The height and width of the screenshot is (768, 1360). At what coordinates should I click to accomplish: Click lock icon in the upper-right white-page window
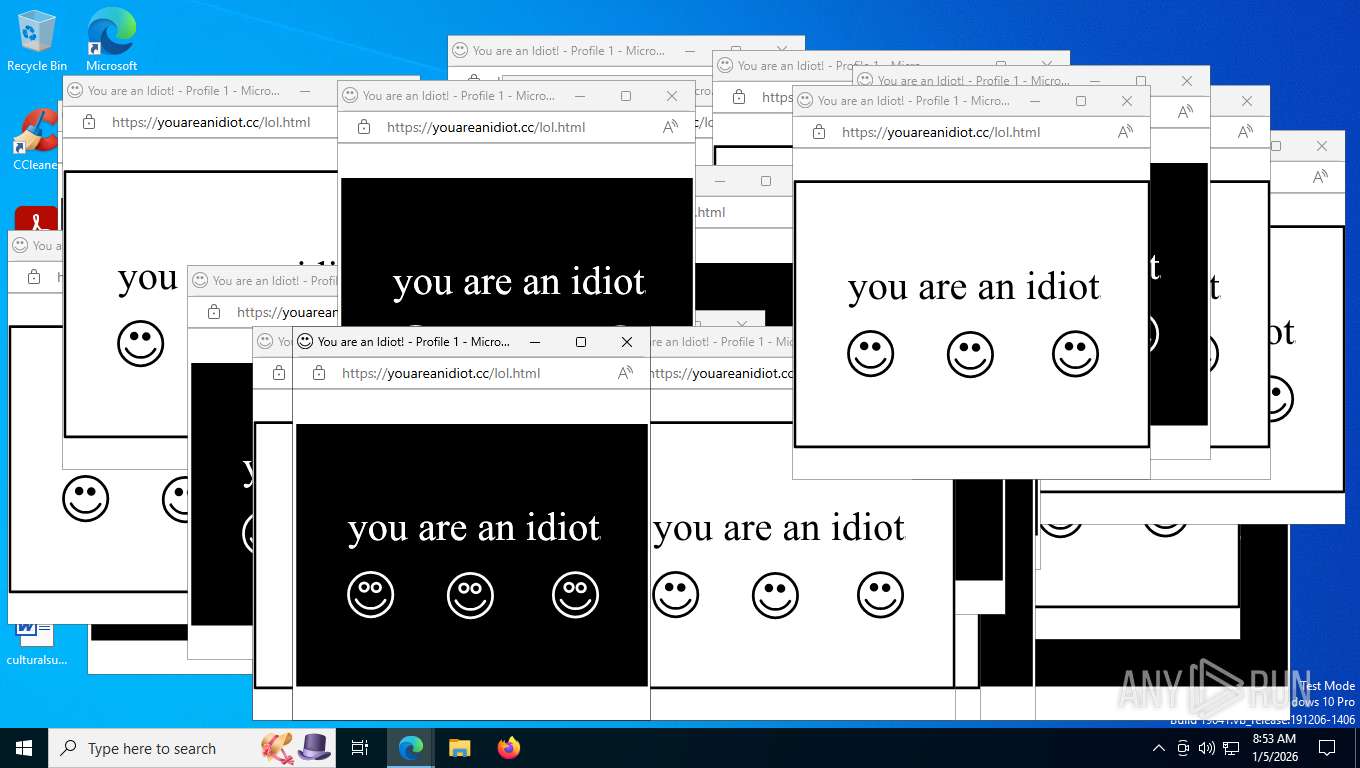(819, 132)
